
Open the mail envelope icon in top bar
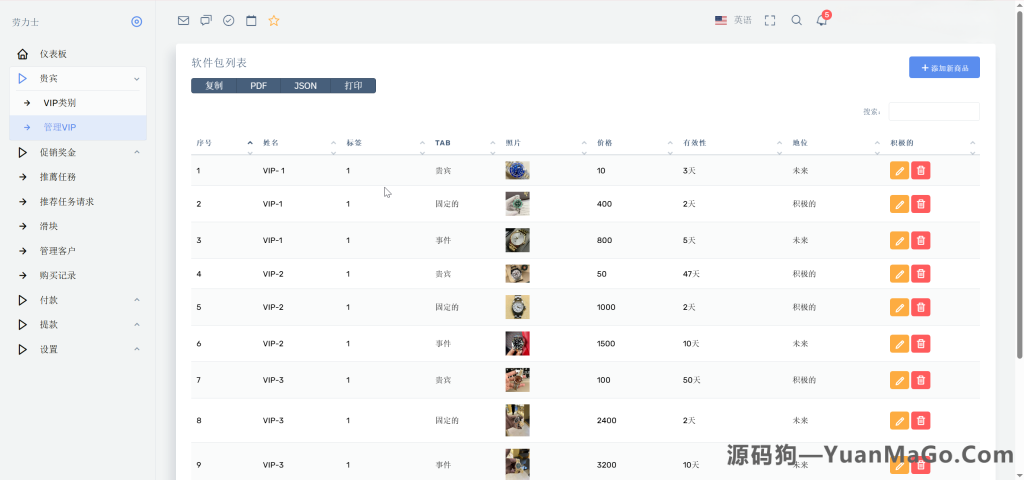point(184,21)
